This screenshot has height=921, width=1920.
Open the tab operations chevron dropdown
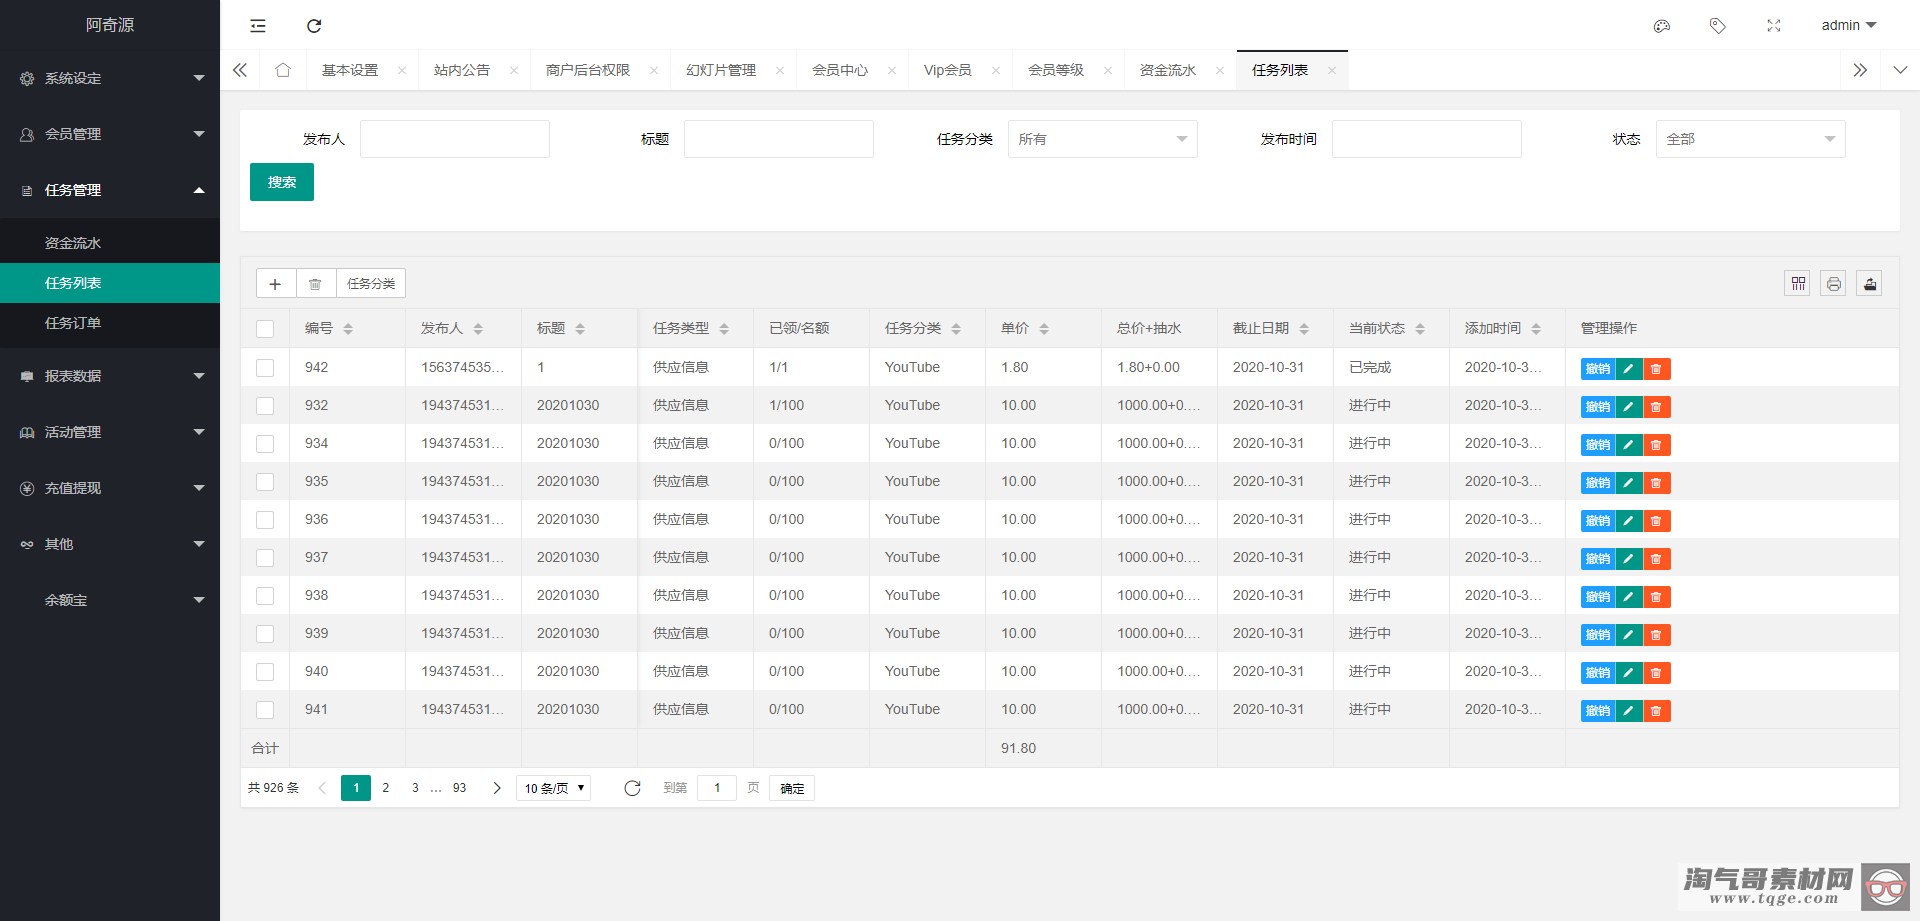point(1900,70)
